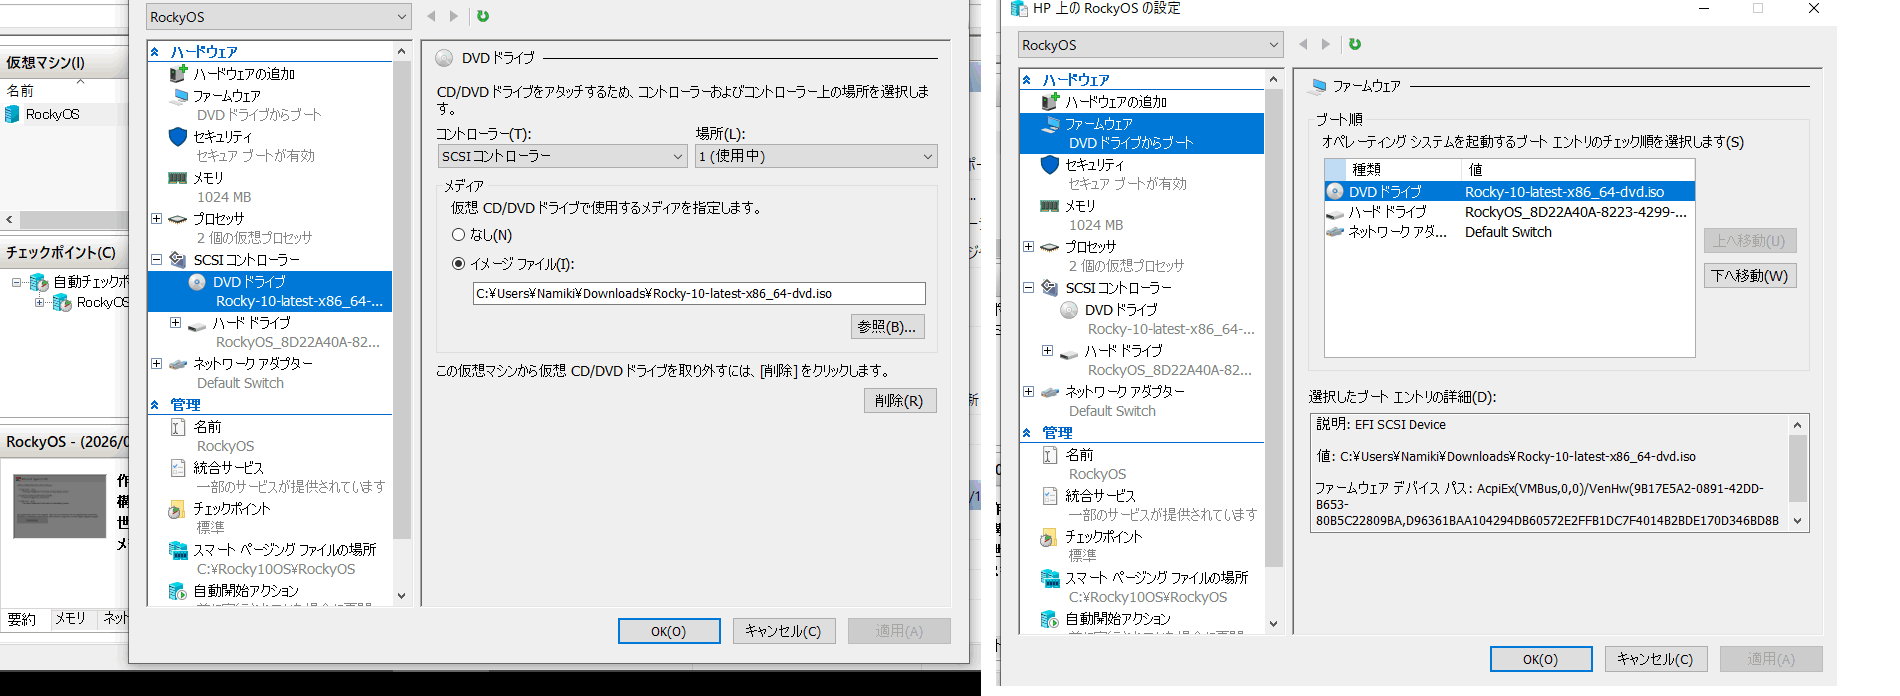The image size is (1900, 696).
Task: Select Default Switch under right network adapter
Action: click(x=1112, y=411)
